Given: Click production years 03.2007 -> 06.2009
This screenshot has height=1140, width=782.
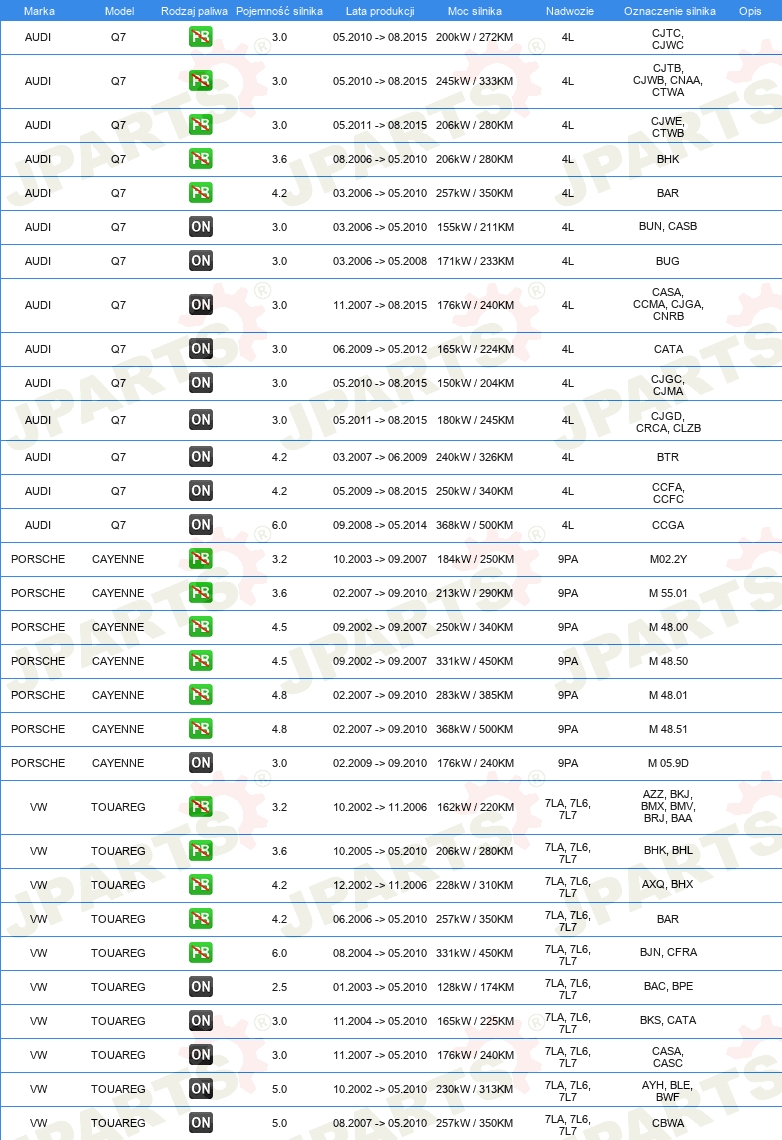Looking at the screenshot, I should tap(380, 457).
